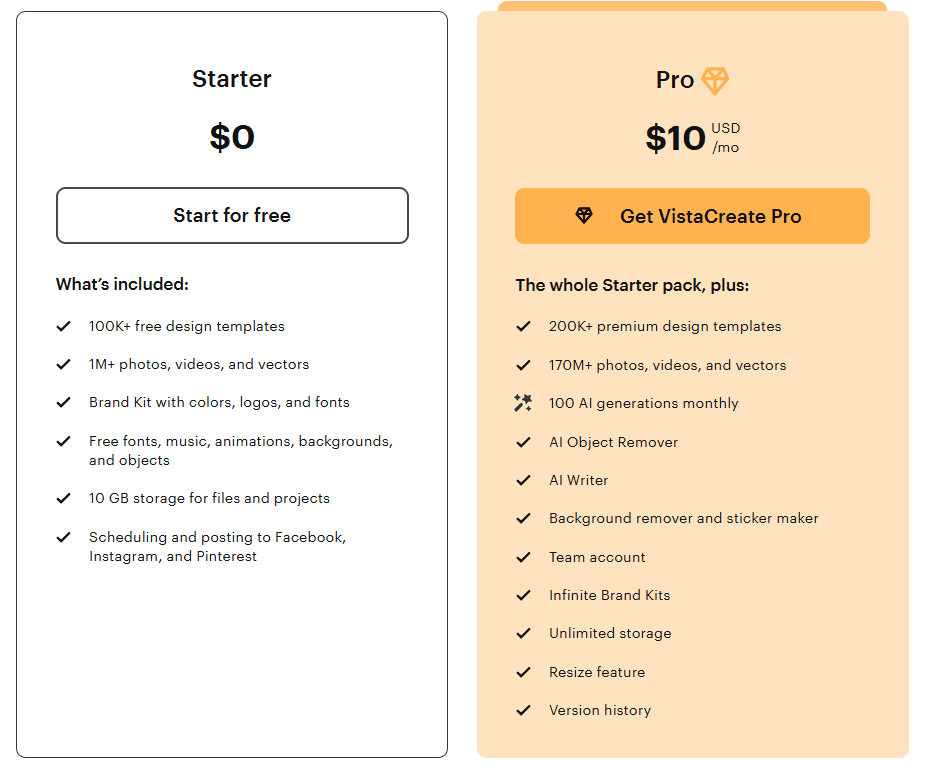Image resolution: width=929 pixels, height=771 pixels.
Task: Click the sparkle icon next to AI generations
Action: coord(523,403)
